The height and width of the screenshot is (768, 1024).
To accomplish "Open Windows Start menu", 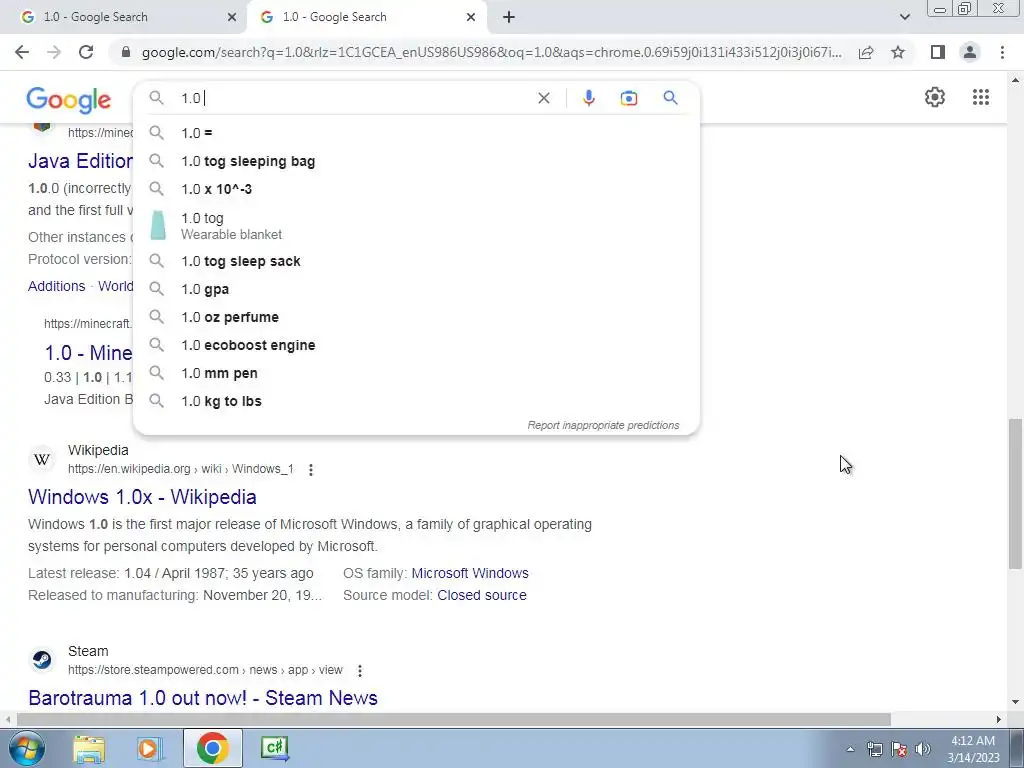I will click(26, 748).
